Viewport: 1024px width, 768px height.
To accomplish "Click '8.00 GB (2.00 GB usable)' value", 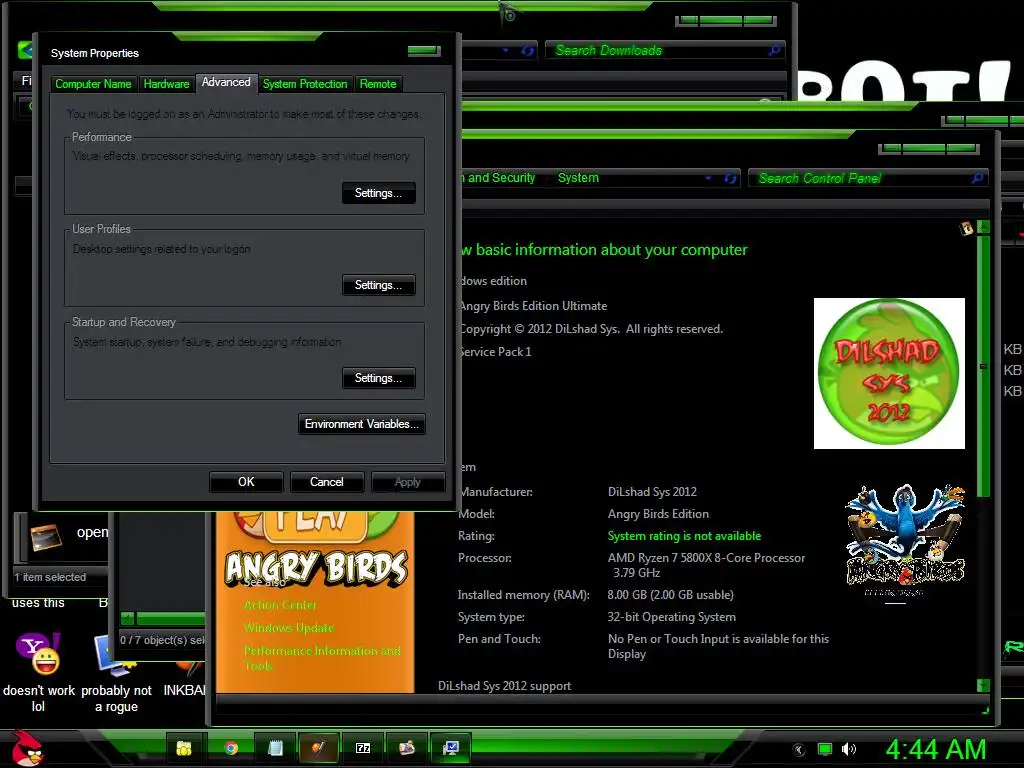I will pyautogui.click(x=671, y=595).
